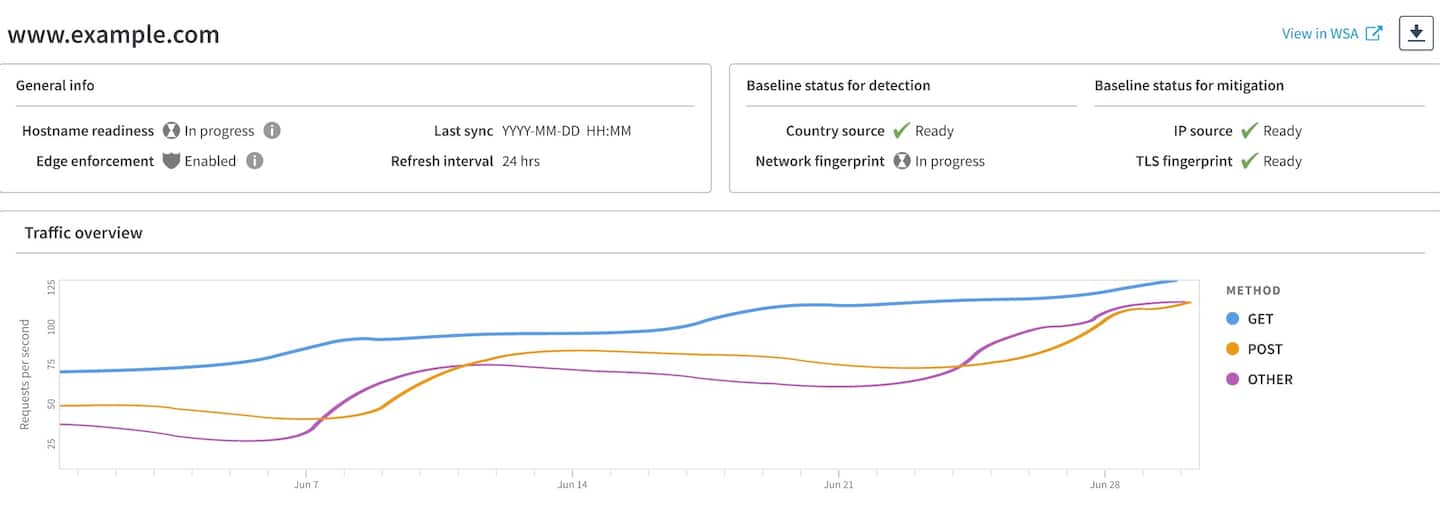This screenshot has height=512, width=1440.
Task: Click the TLS fingerprint green checkmark
Action: click(1249, 161)
